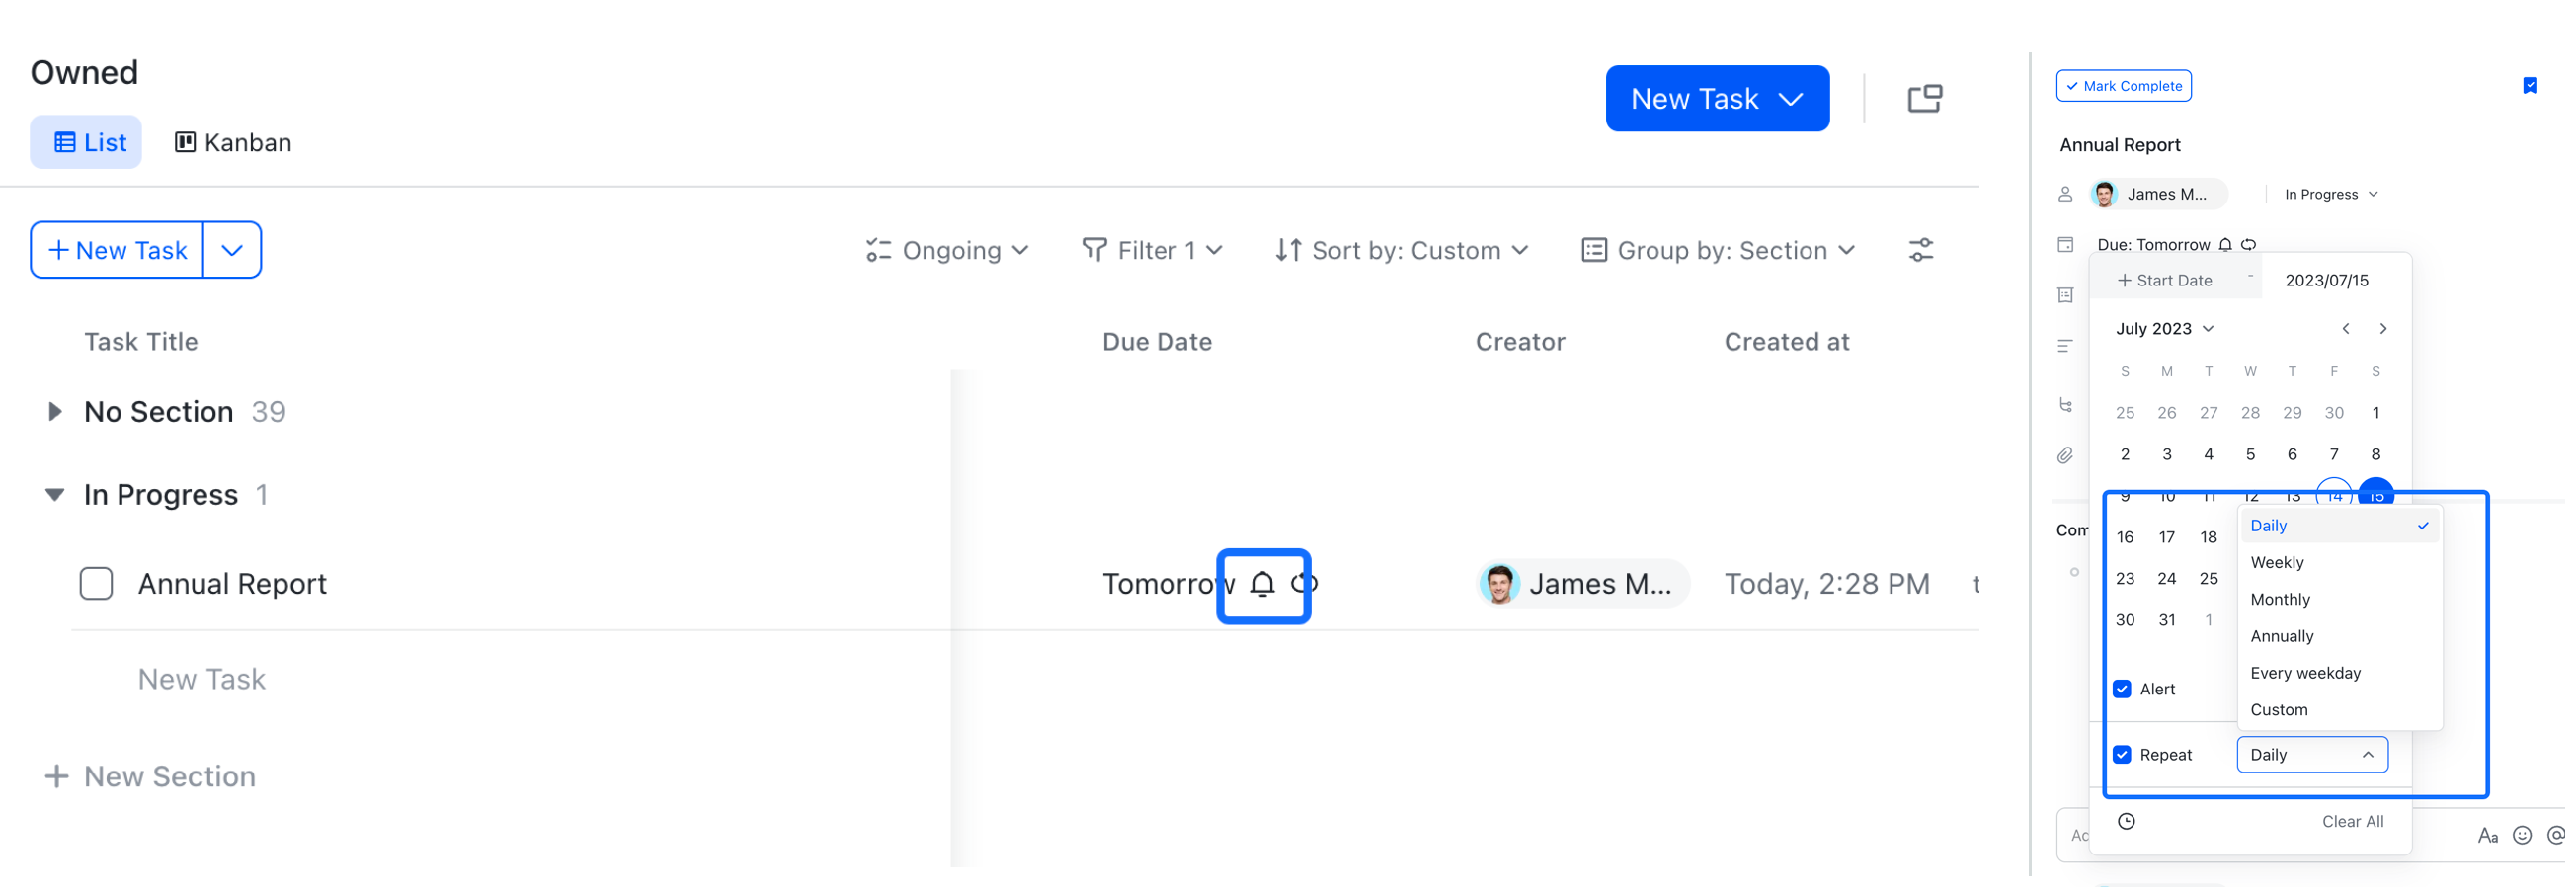2576x895 pixels.
Task: Go to next month in calendar
Action: point(2384,329)
